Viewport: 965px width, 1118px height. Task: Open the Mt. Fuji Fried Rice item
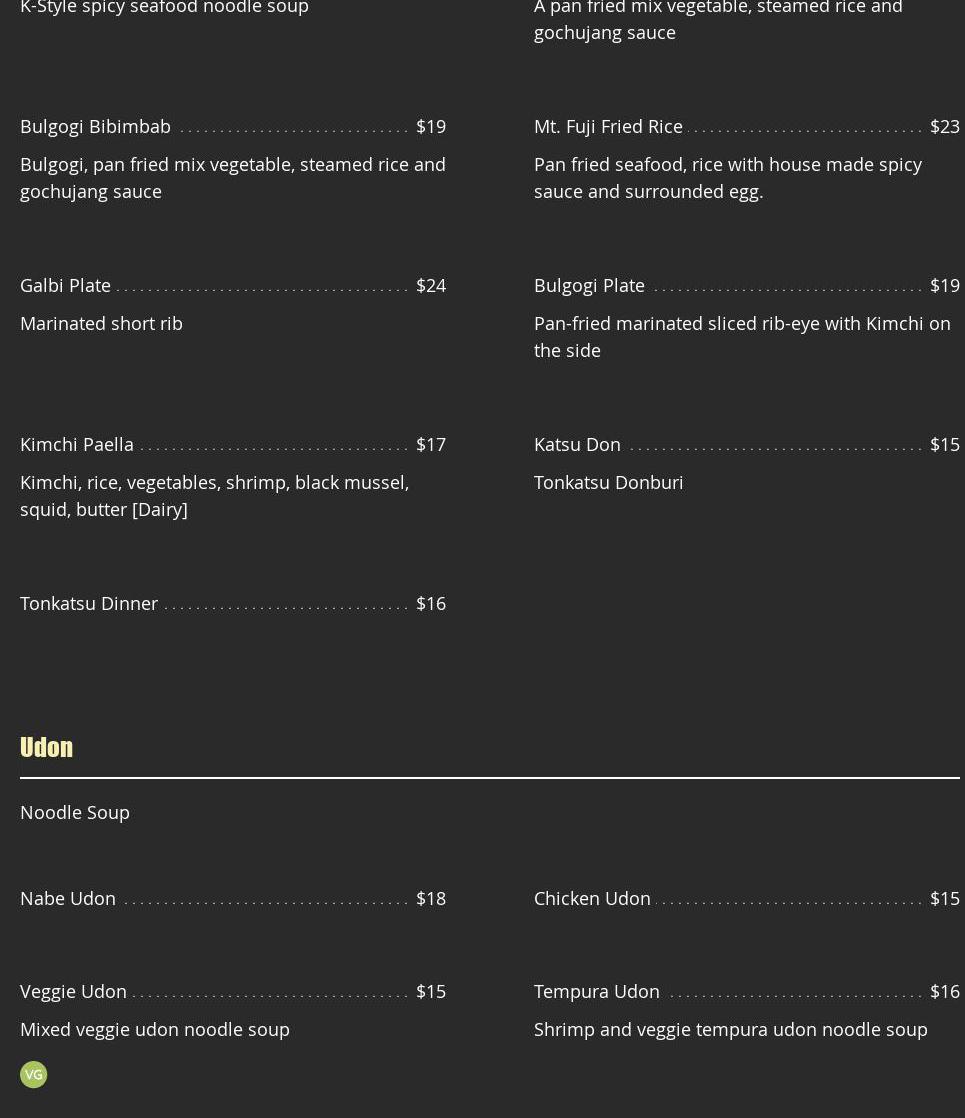[608, 126]
